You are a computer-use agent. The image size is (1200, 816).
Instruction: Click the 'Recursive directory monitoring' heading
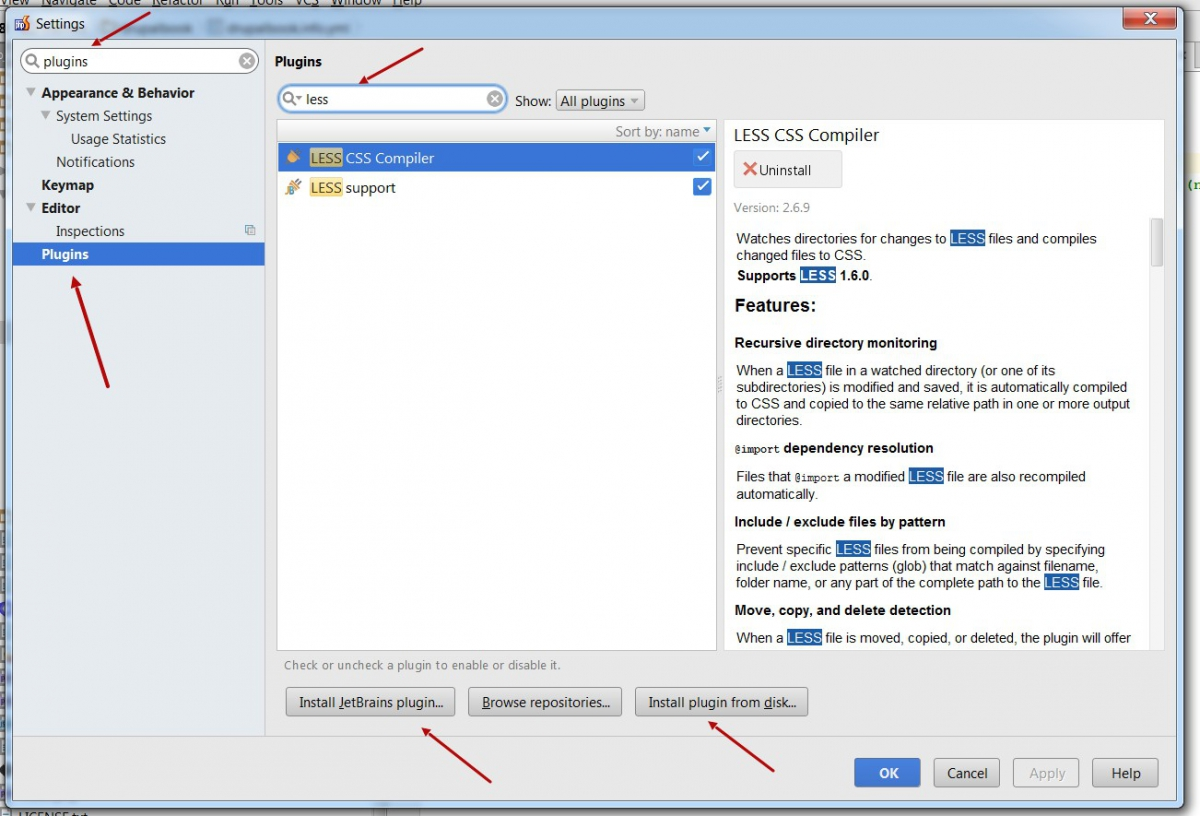(836, 343)
